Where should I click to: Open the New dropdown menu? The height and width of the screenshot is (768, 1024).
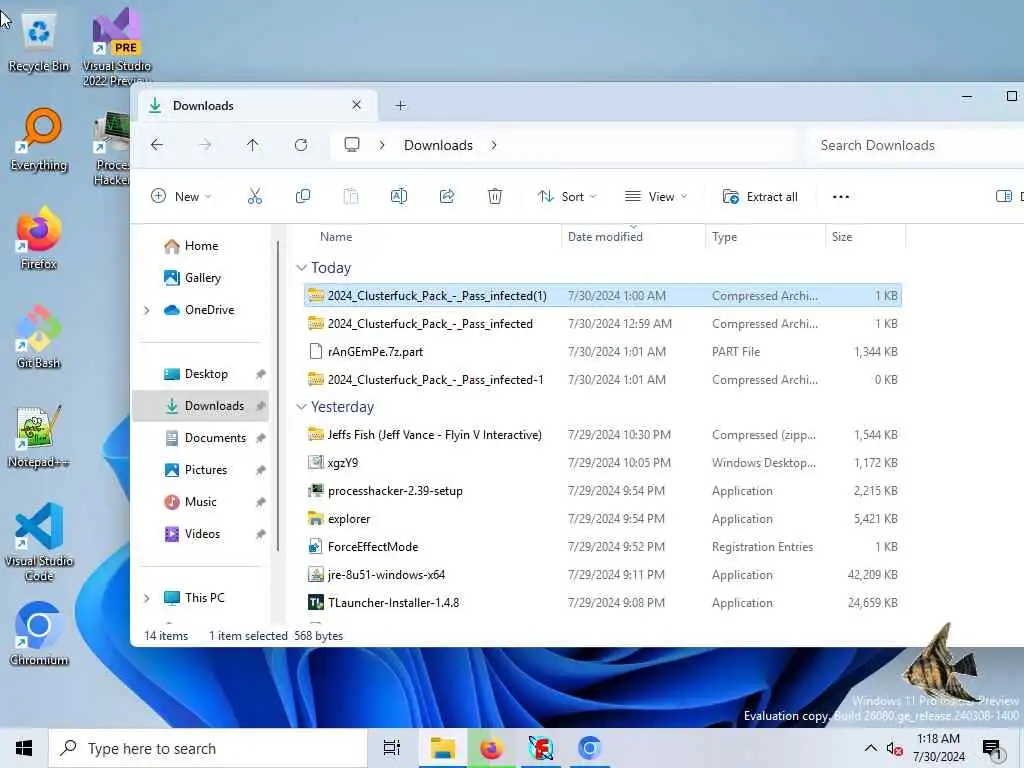[x=181, y=197]
